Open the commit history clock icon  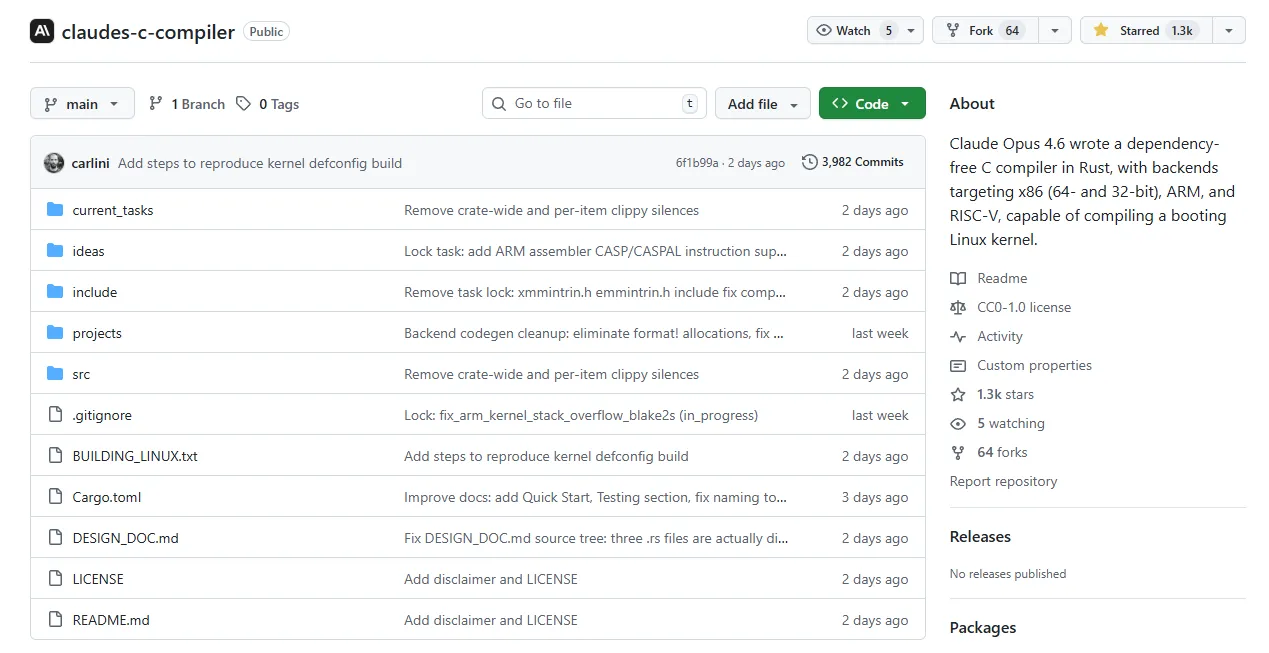tap(809, 162)
